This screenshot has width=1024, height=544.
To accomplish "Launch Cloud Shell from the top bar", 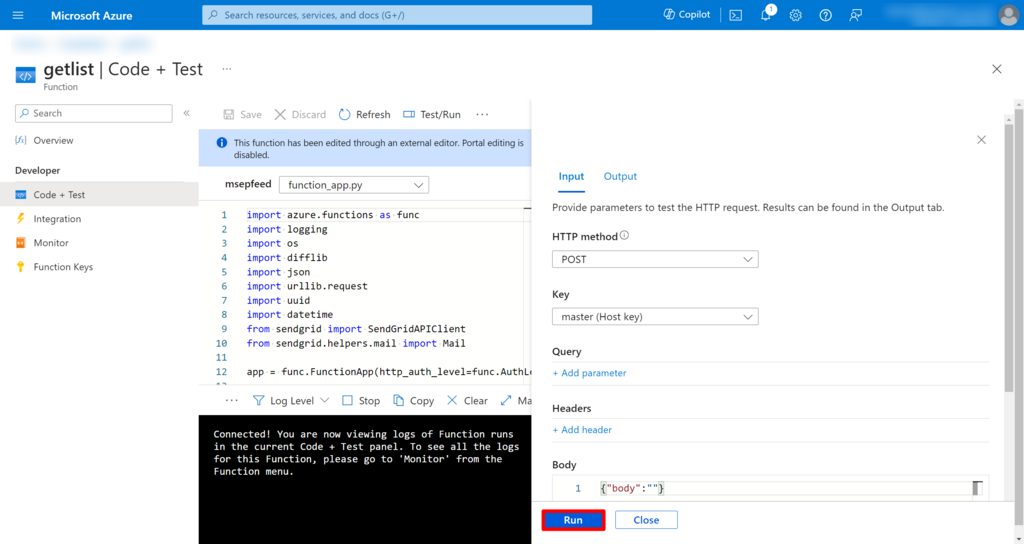I will pyautogui.click(x=736, y=15).
